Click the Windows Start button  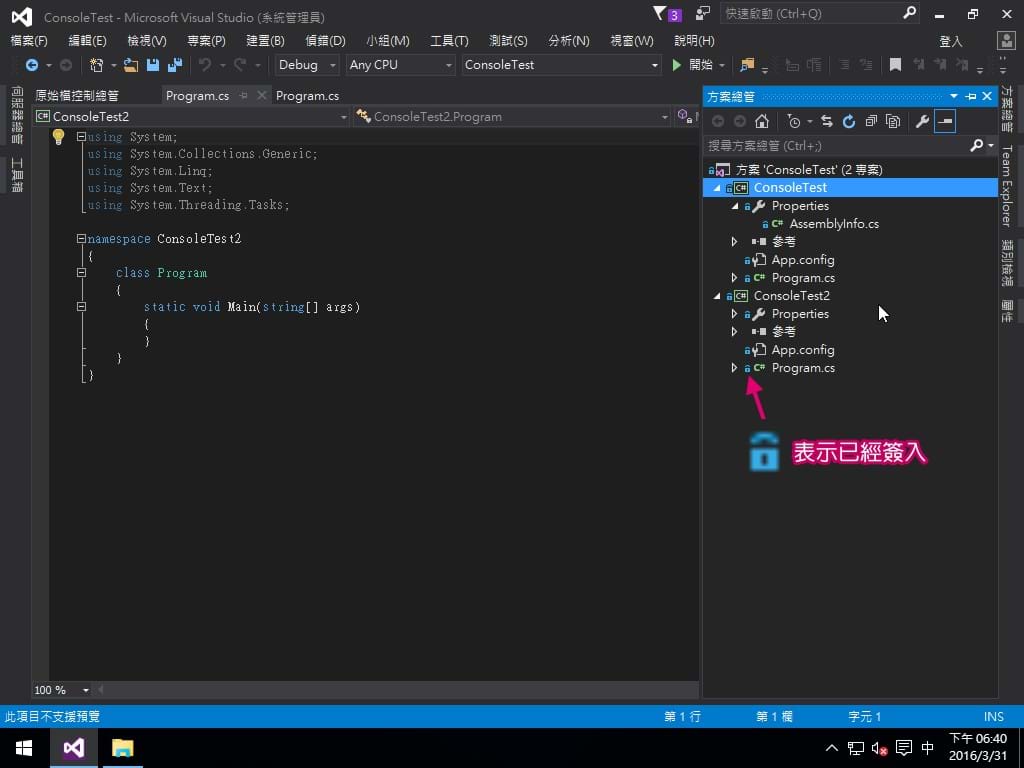[24, 748]
